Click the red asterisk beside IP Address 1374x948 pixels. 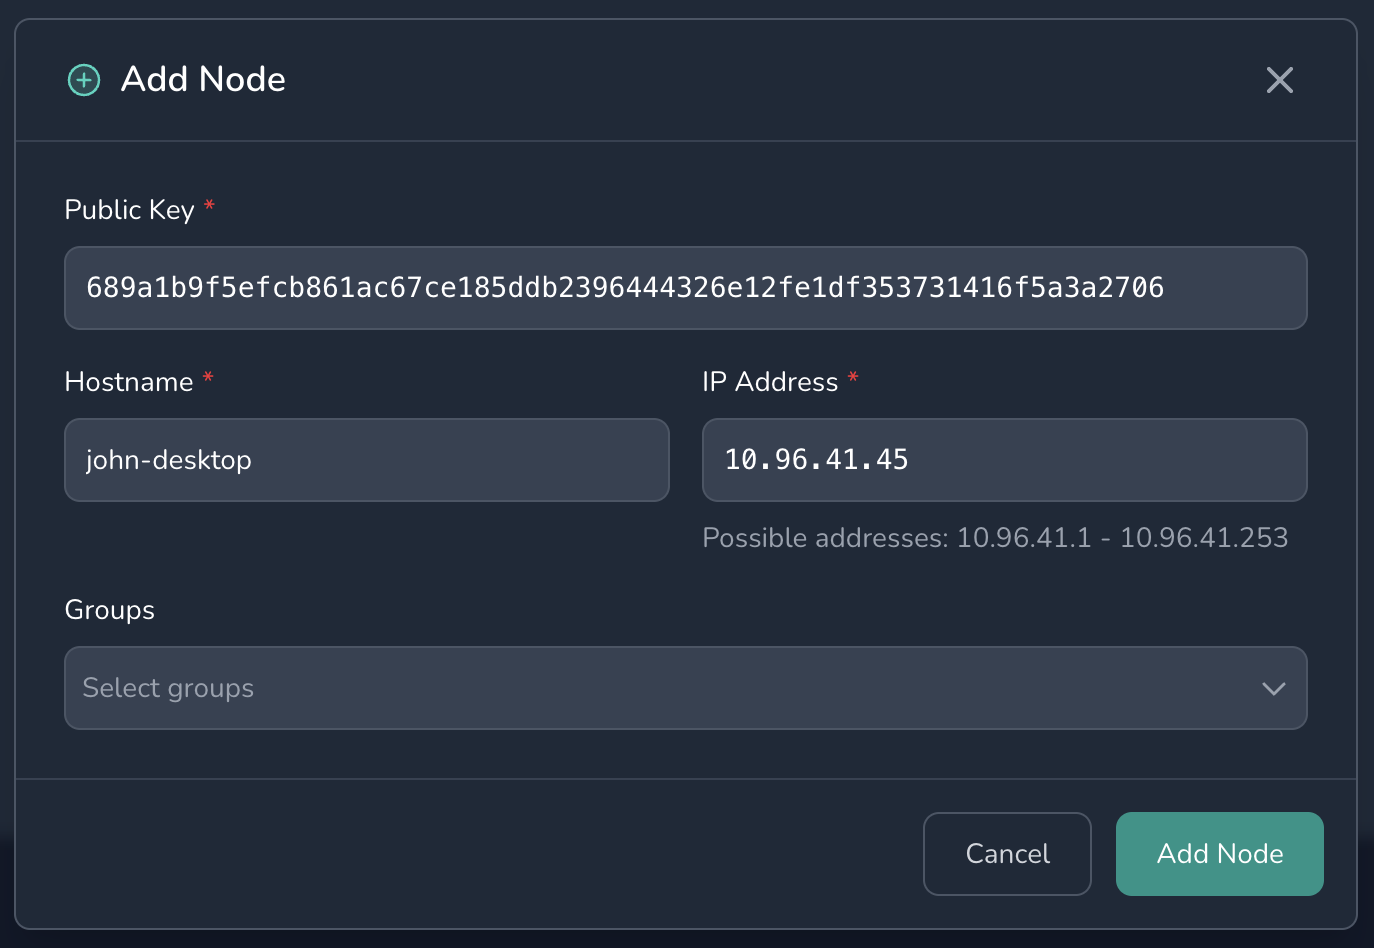853,378
